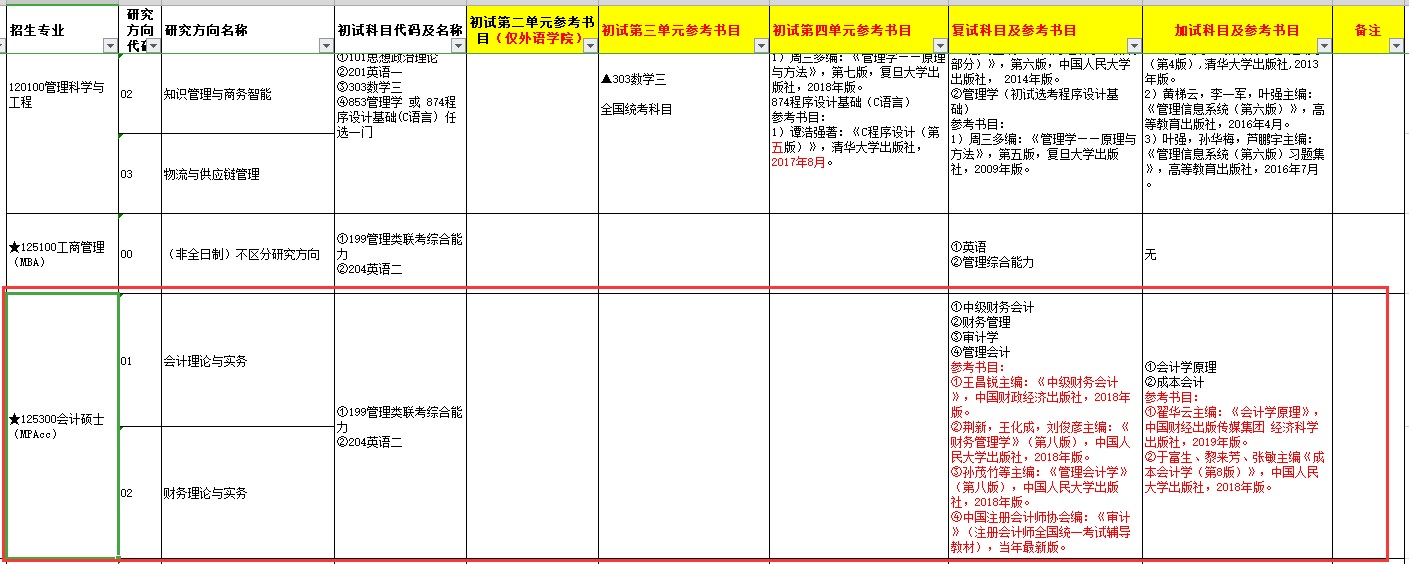
Task: Select the 会计理论与实务 direction cell
Action: (248, 360)
